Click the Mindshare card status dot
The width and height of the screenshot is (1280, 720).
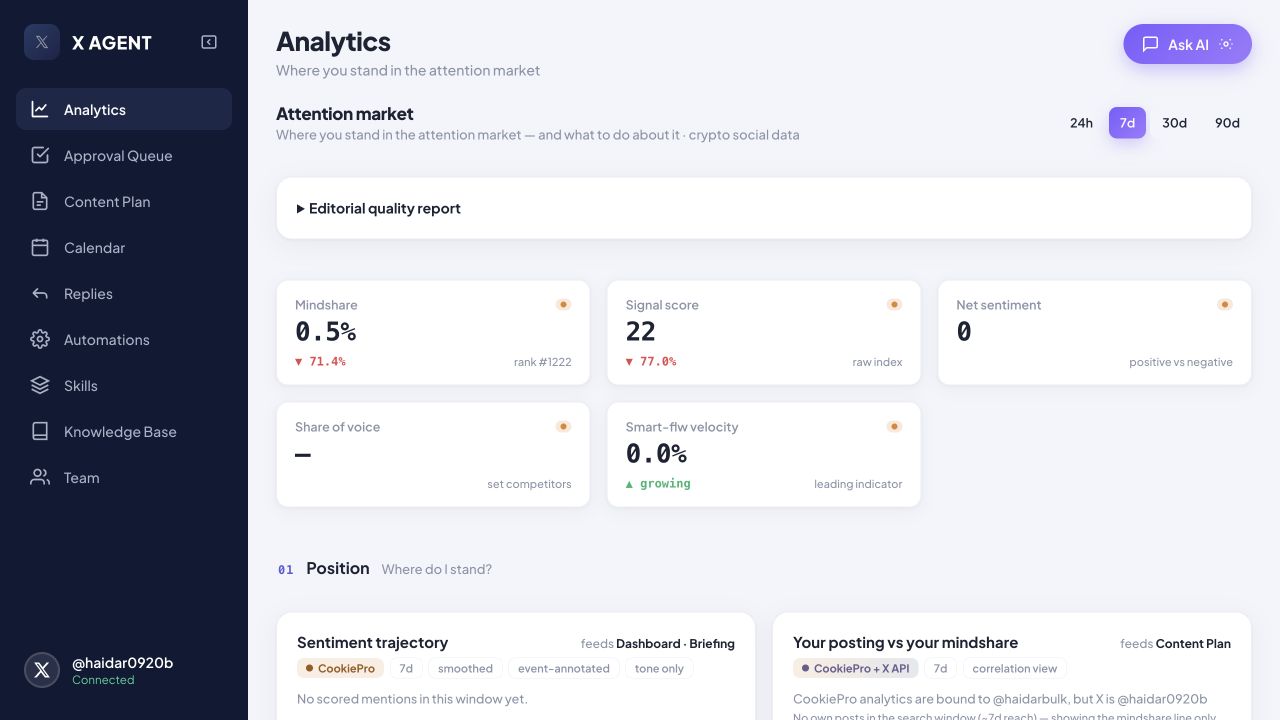[563, 305]
